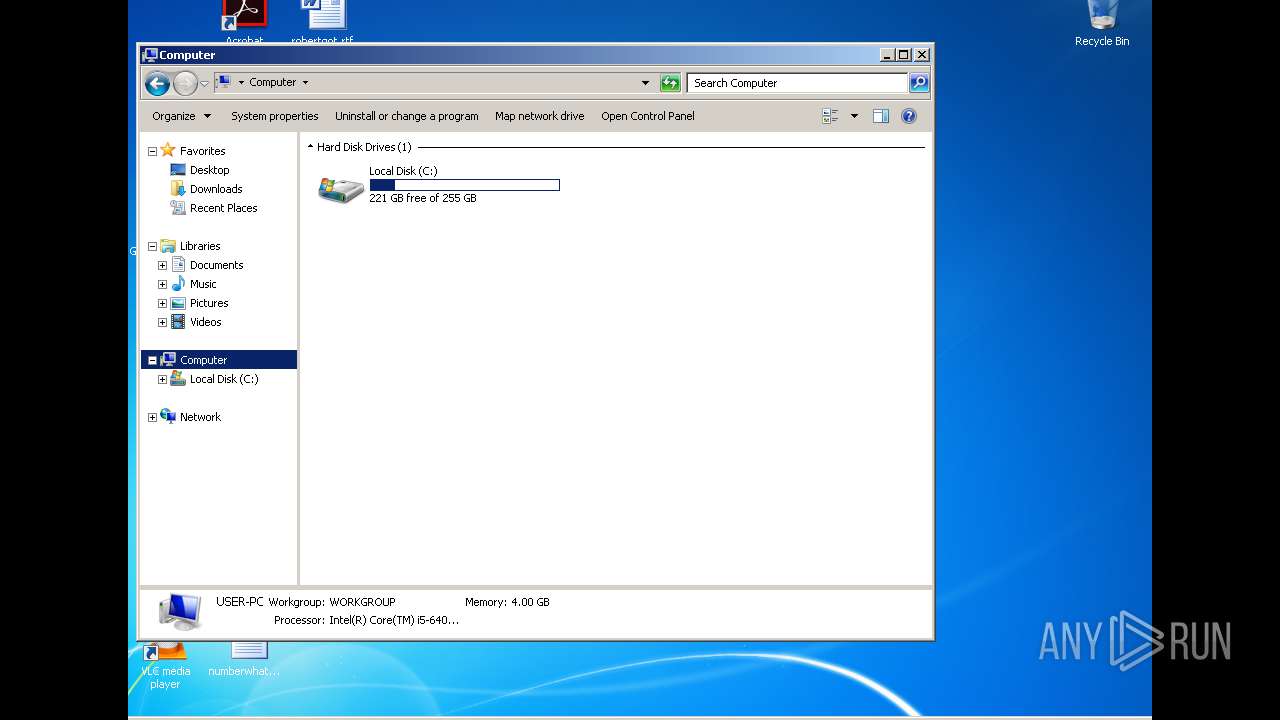Open the root dropdown arrow before Computer breadcrumb
Screen dimensions: 1280x720
(x=241, y=82)
